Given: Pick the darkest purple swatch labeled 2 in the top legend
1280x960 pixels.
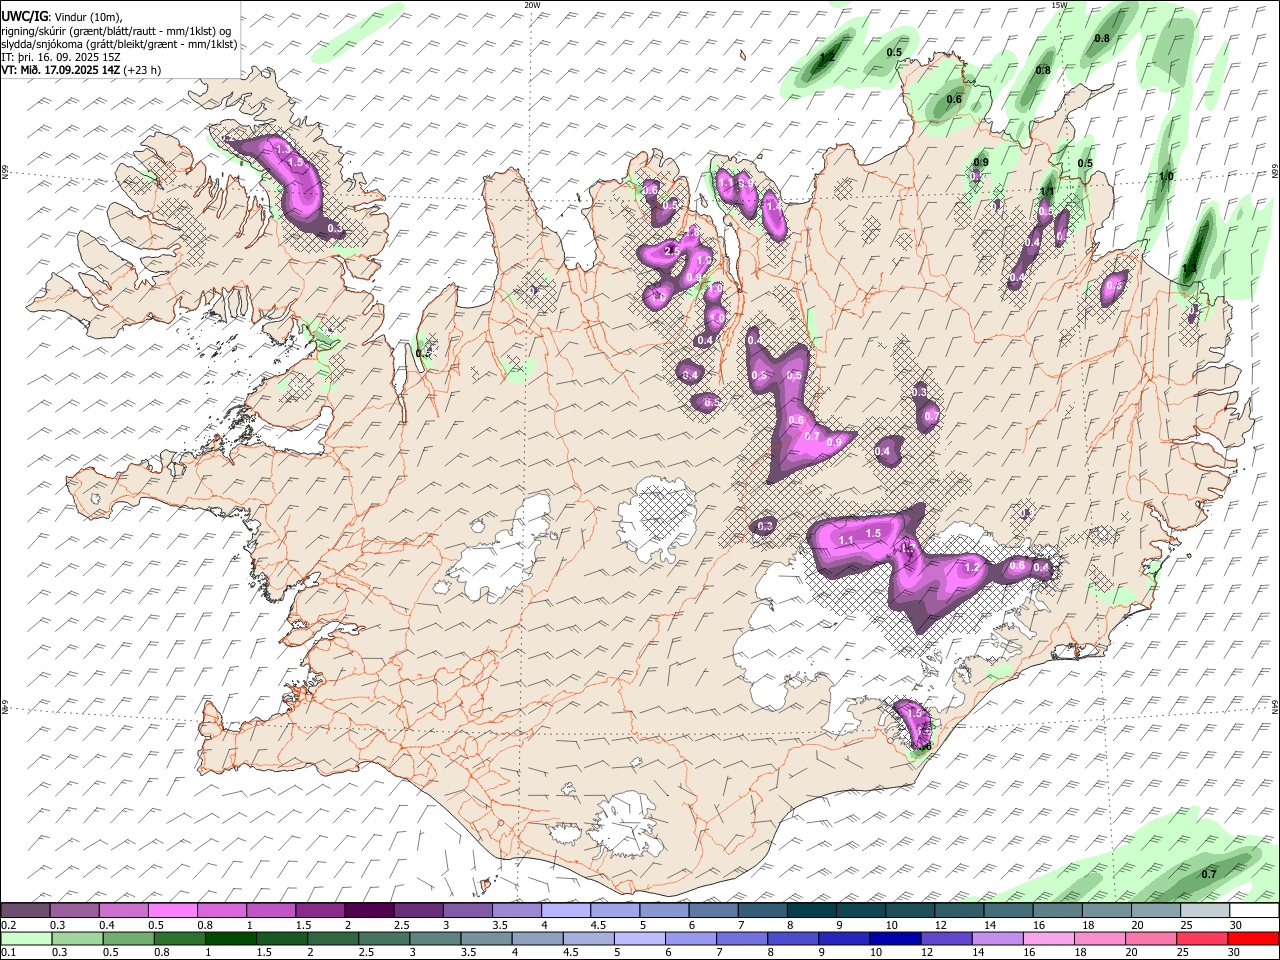Looking at the screenshot, I should pos(368,911).
